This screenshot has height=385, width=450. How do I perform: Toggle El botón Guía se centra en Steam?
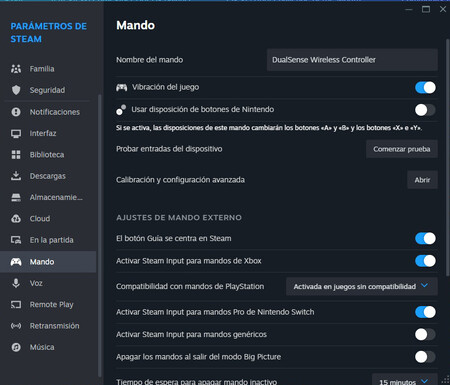tap(425, 238)
